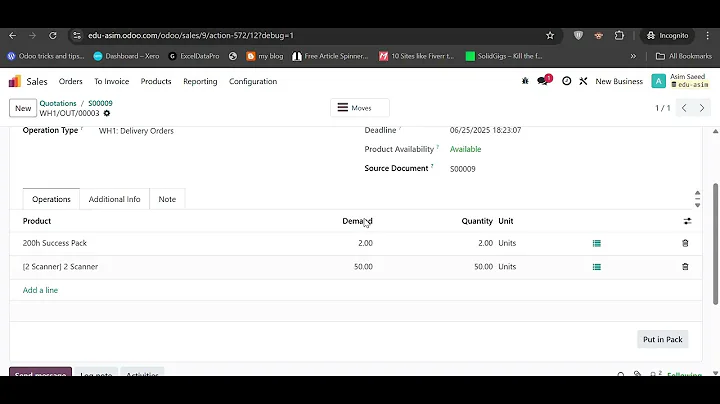Open the conversations chat icon
The image size is (720, 404).
(x=544, y=81)
